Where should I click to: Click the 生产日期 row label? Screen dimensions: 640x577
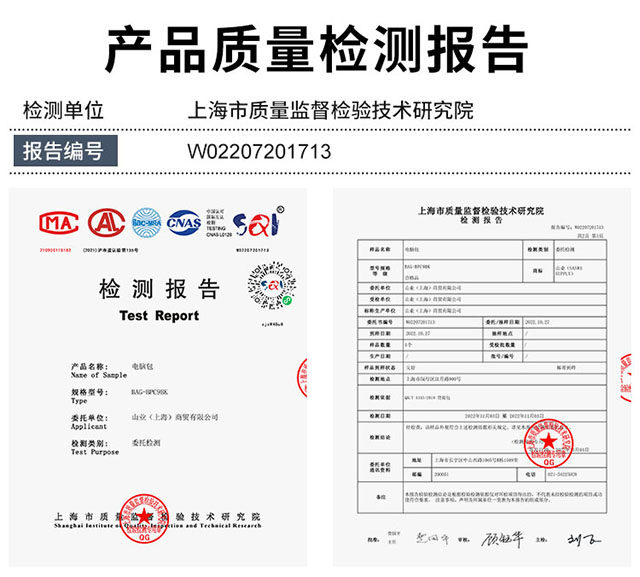[380, 356]
